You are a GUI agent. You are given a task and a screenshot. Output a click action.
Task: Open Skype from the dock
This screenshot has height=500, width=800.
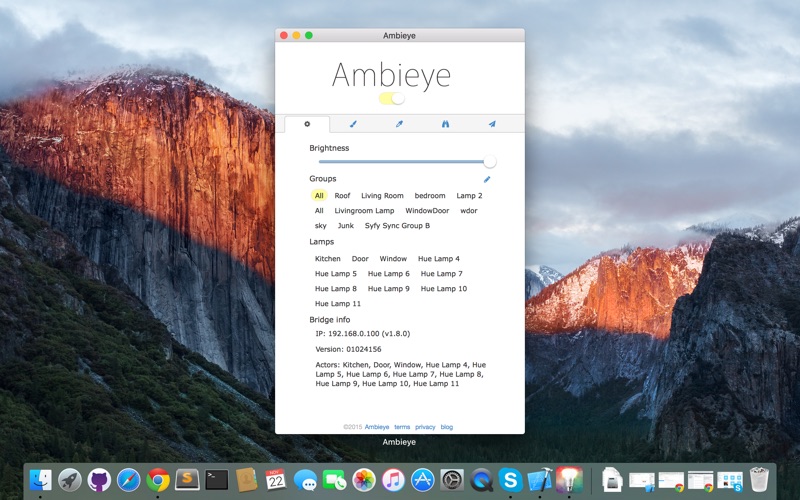pos(511,480)
